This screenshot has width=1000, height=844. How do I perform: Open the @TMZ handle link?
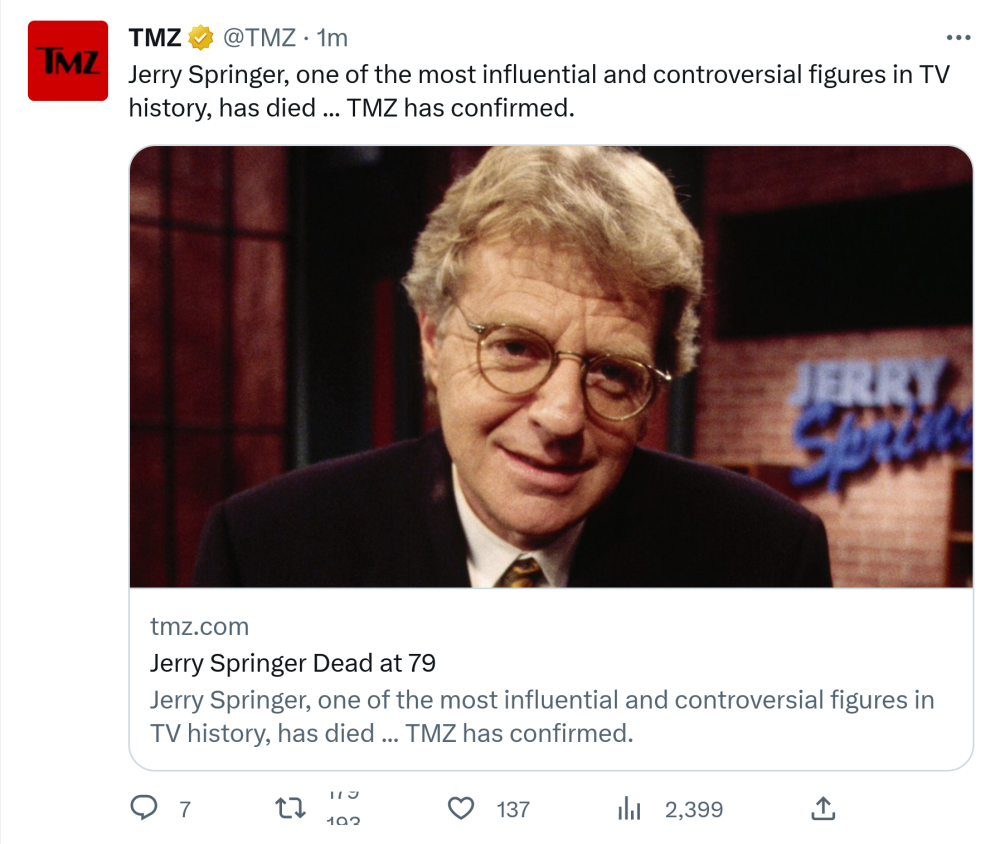pos(258,38)
